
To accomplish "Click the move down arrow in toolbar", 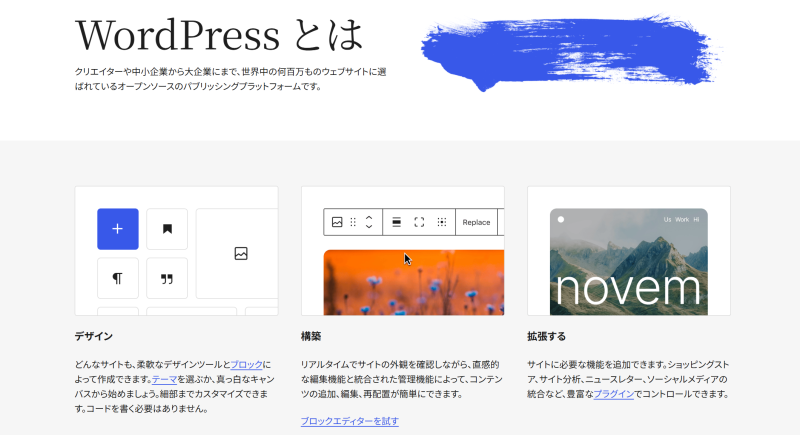I will click(369, 226).
